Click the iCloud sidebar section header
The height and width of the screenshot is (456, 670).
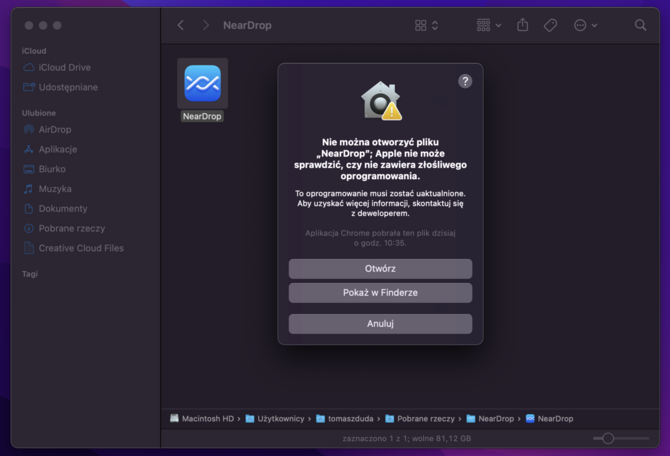(34, 51)
